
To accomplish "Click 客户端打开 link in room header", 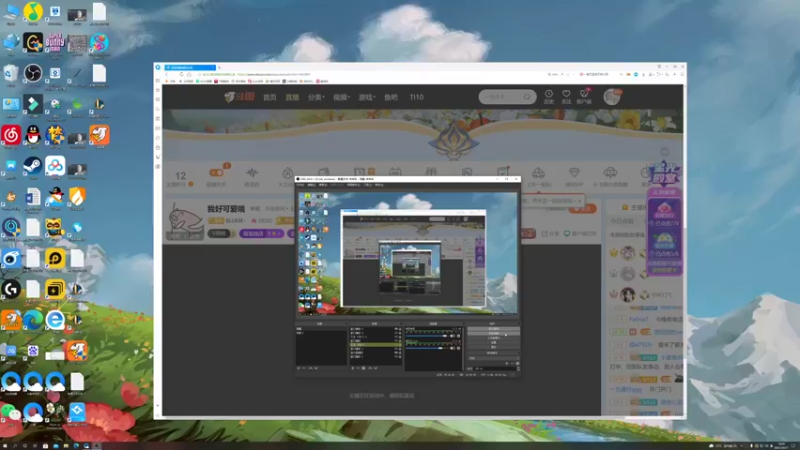I will (580, 234).
